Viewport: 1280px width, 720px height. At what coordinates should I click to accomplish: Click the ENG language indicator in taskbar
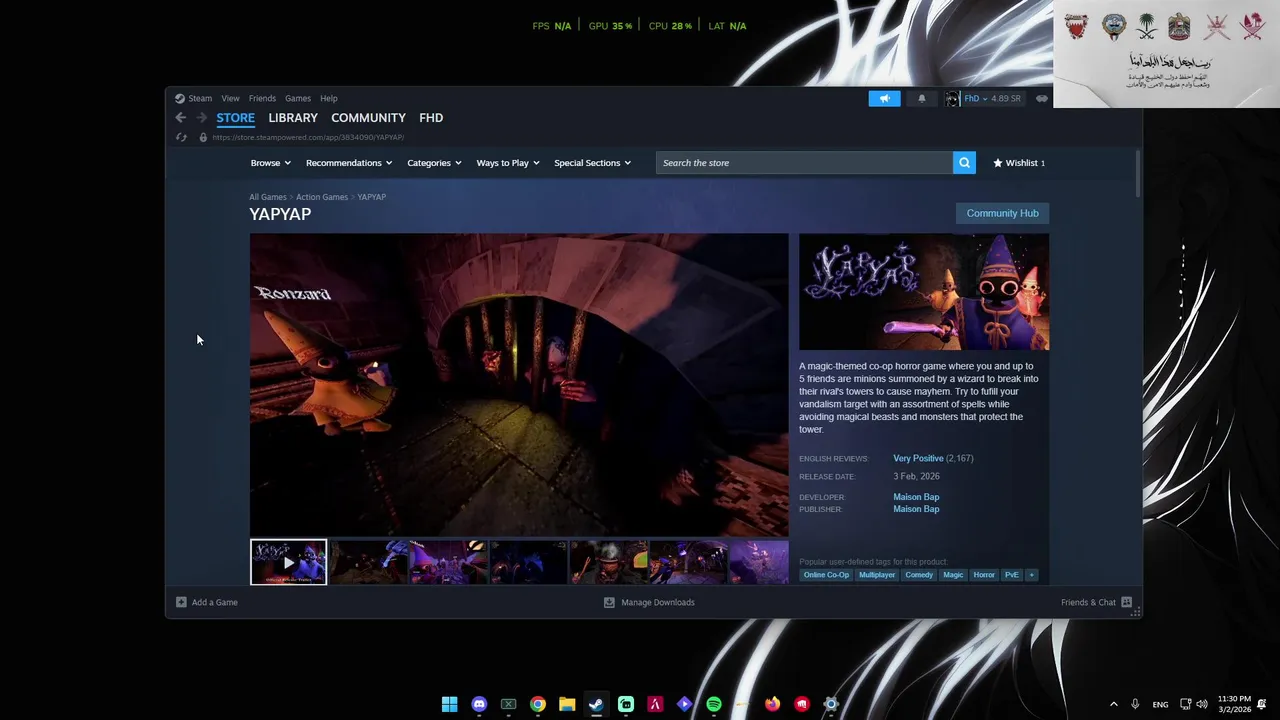click(1160, 704)
